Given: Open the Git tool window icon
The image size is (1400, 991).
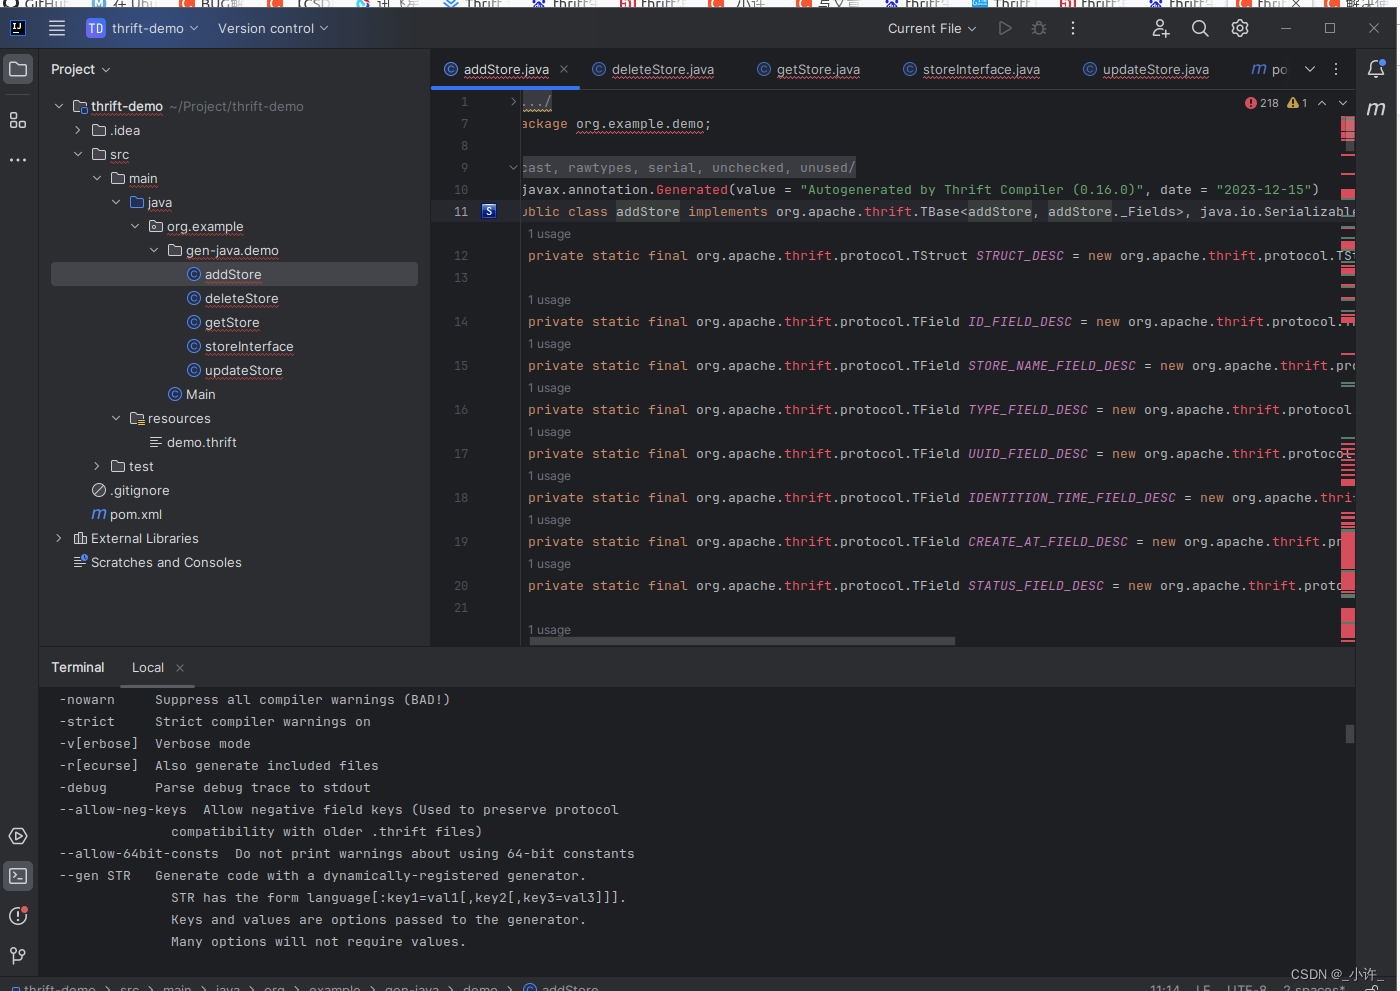Looking at the screenshot, I should tap(18, 956).
